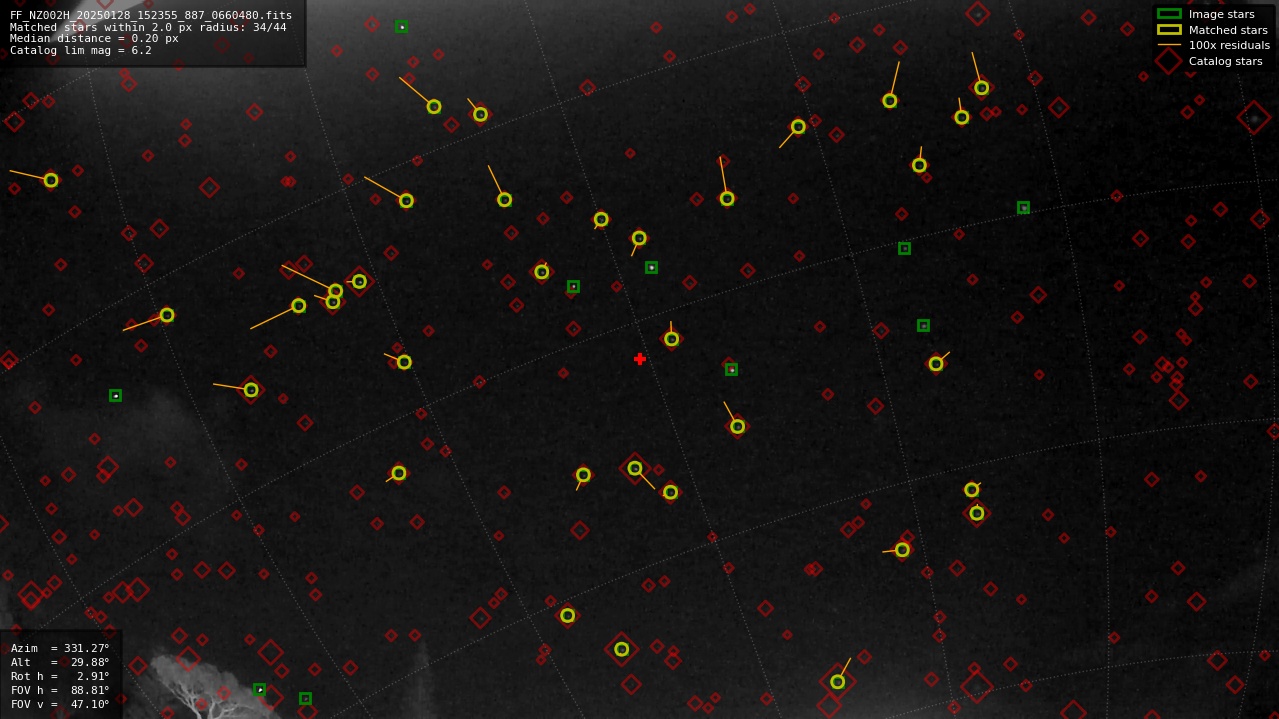1279x719 pixels.
Task: Click the yellow Matched stars legend square
Action: (1169, 30)
